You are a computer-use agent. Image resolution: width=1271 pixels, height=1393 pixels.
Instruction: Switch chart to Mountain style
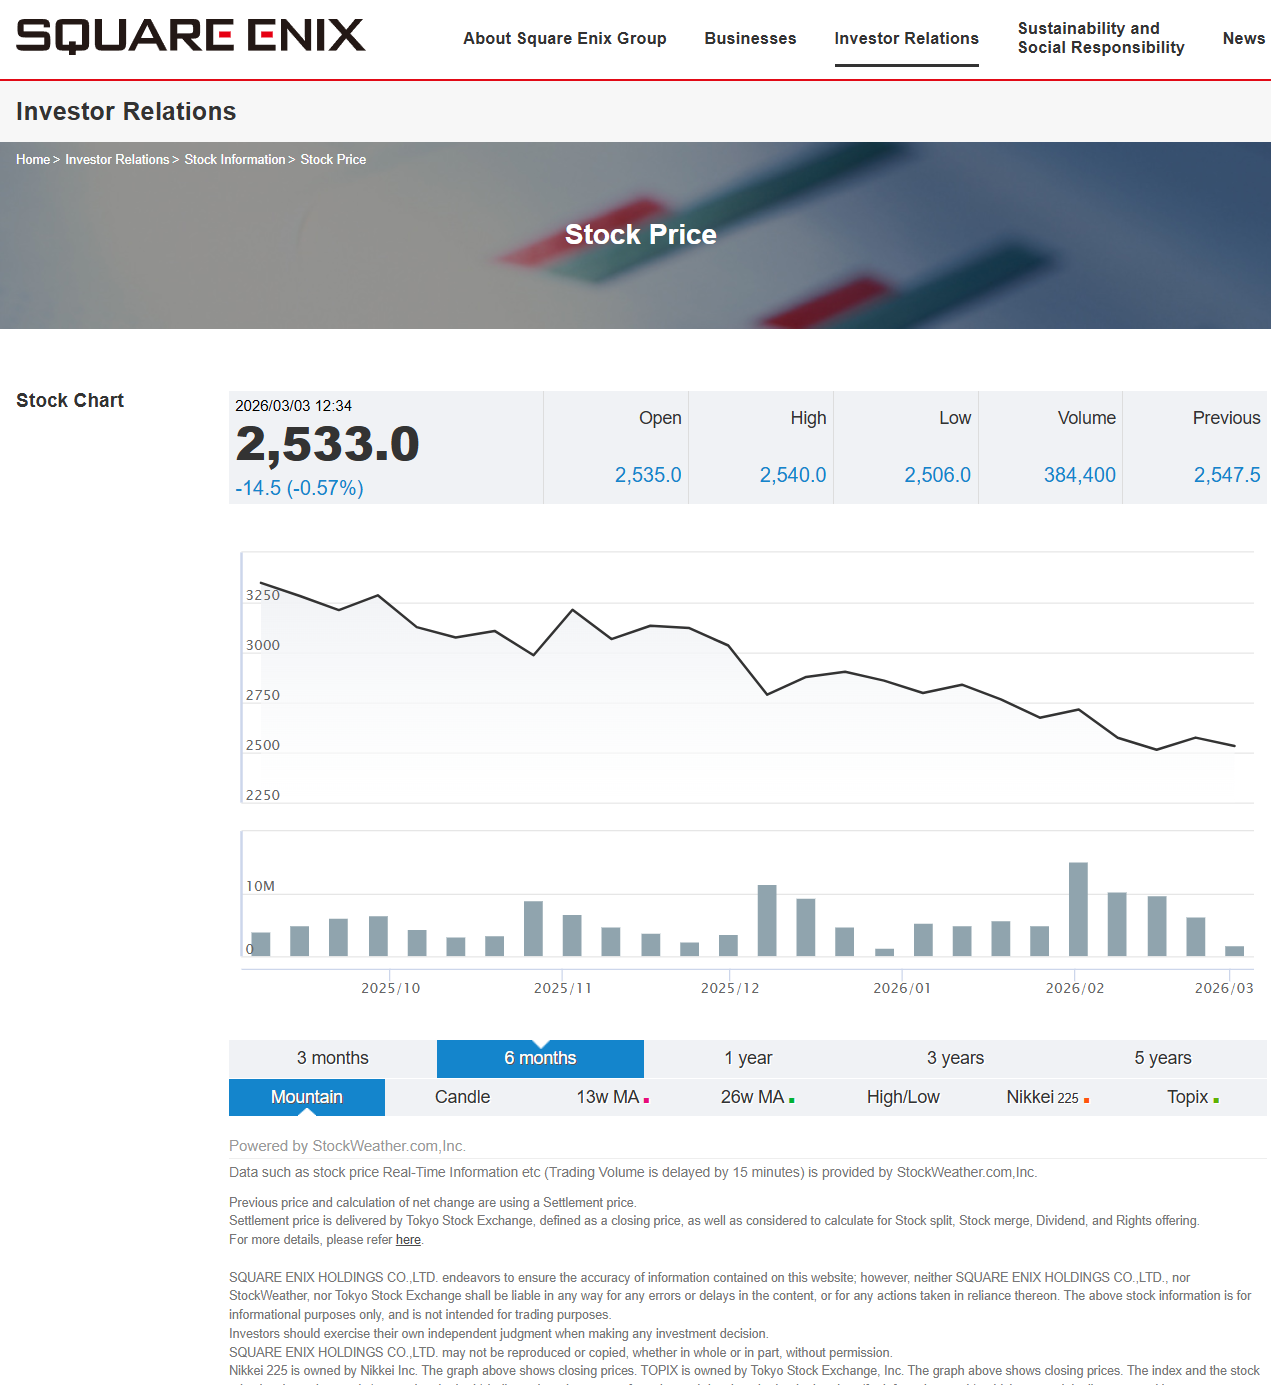tap(307, 1097)
